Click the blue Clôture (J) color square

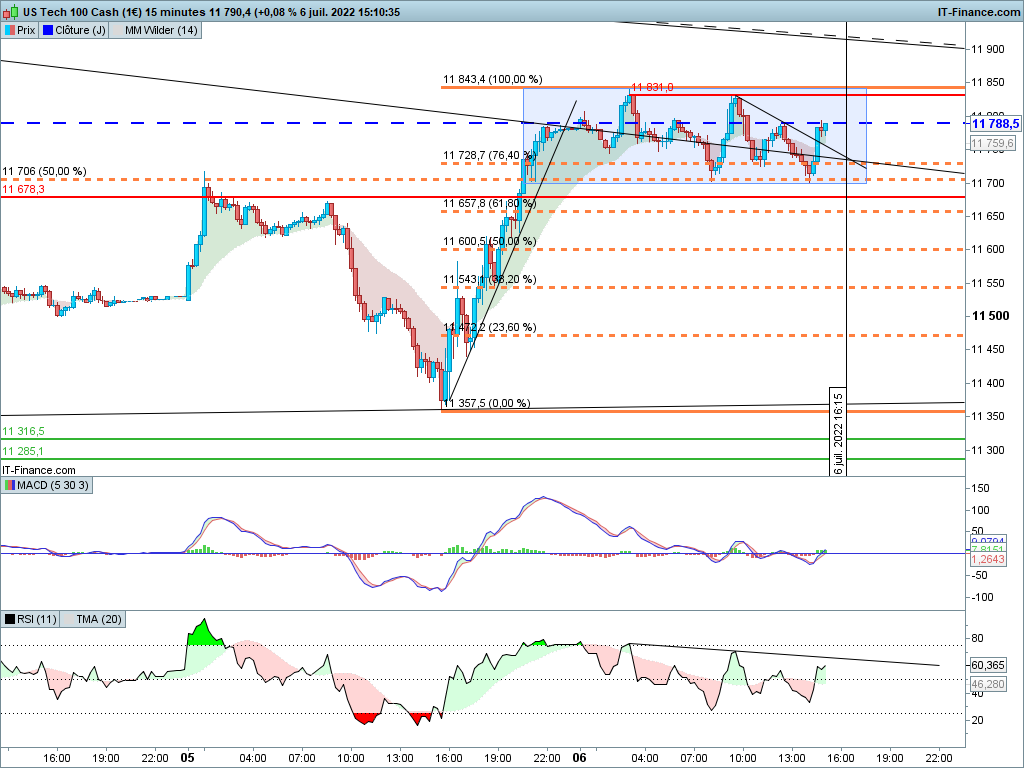coord(48,30)
